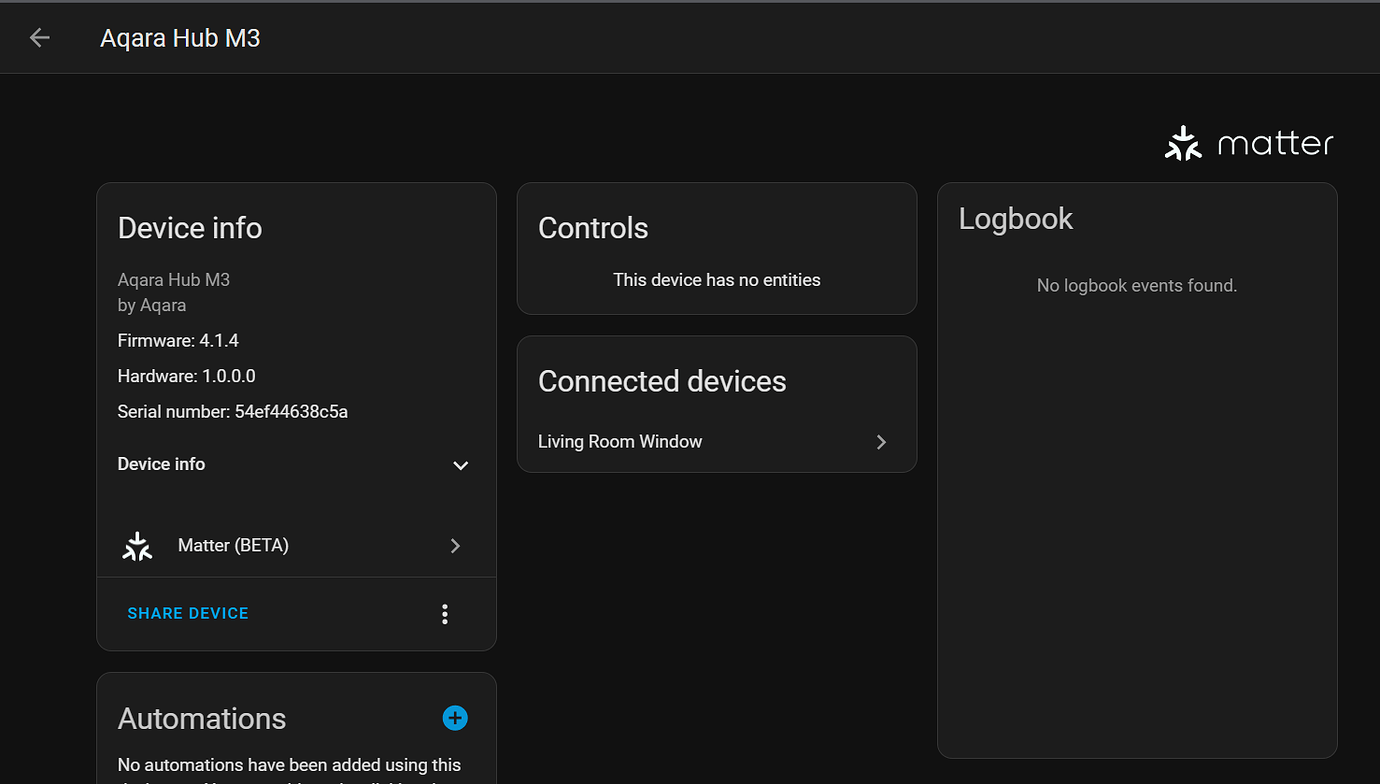Screen dimensions: 1380x784
Task: Click the right chevron on the Matter (BETA) row
Action: pos(455,545)
